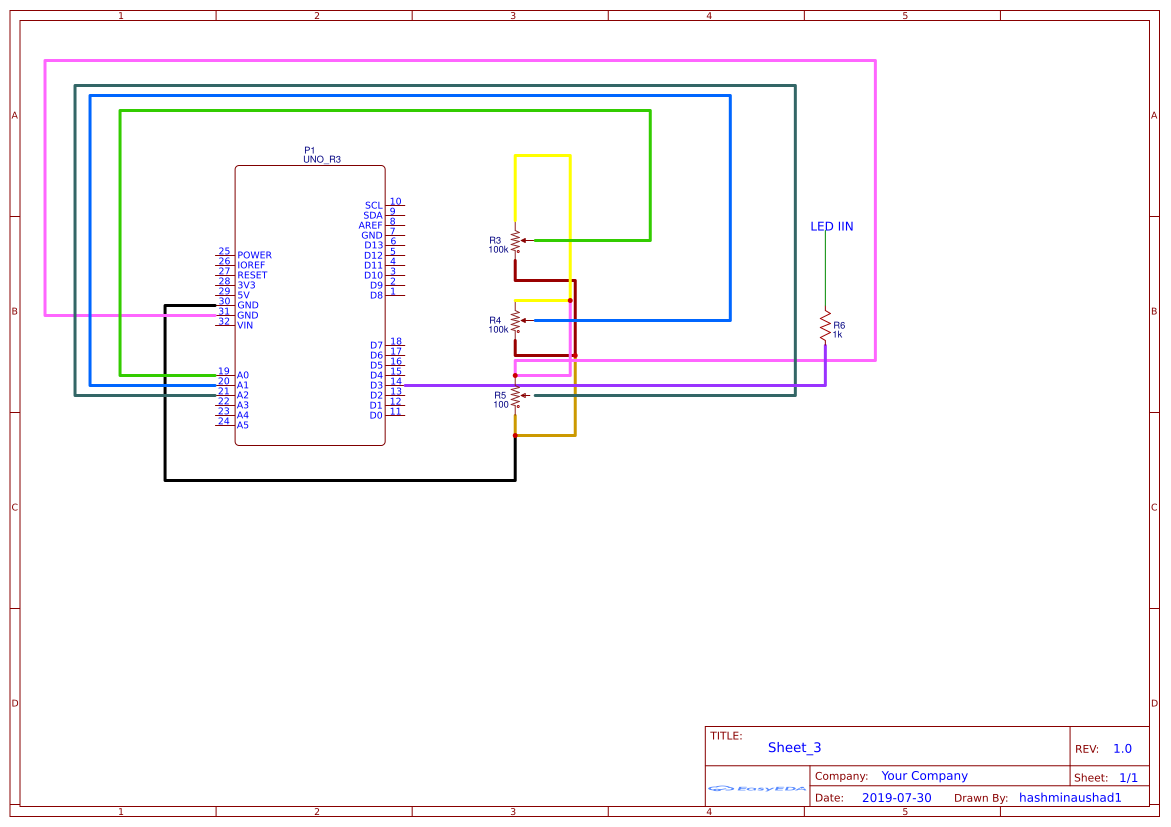The width and height of the screenshot is (1171, 827).
Task: Click the A0 pin label
Action: 243,376
